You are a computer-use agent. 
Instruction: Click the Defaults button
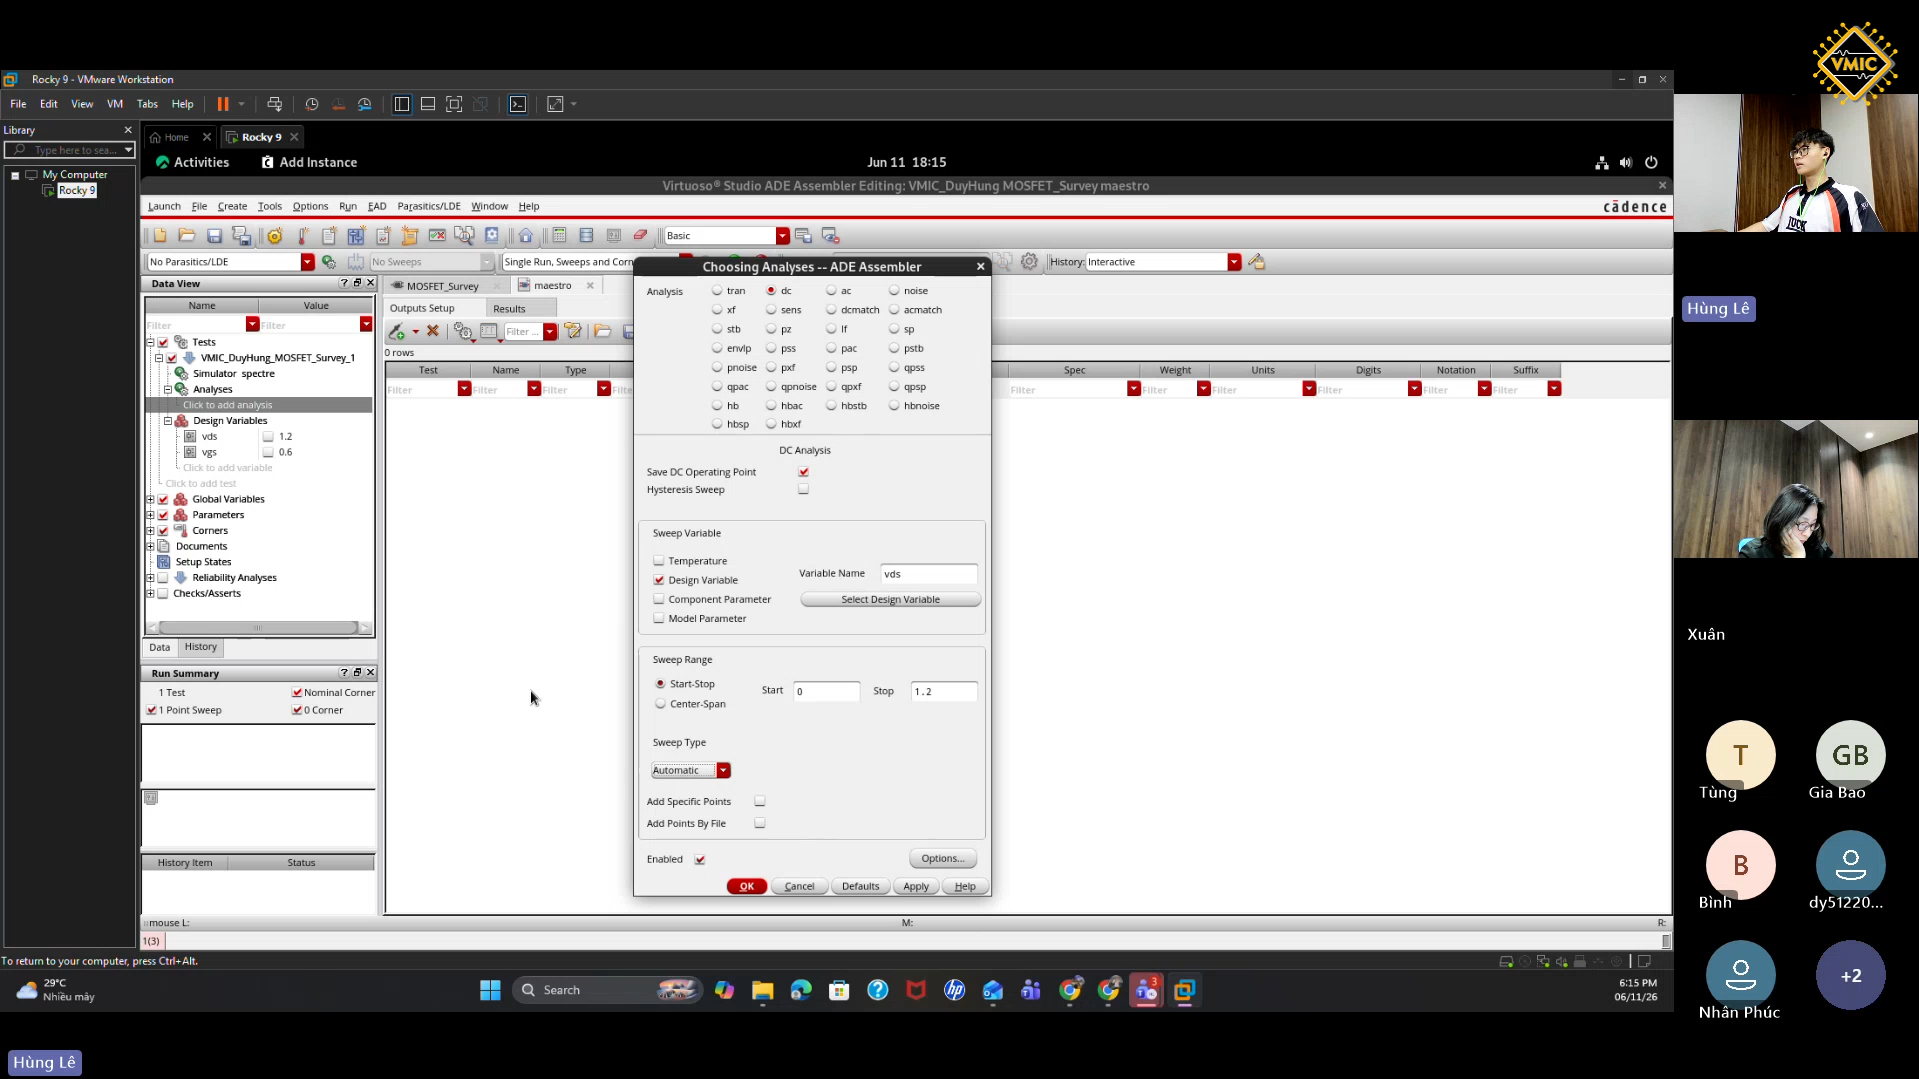click(x=860, y=887)
